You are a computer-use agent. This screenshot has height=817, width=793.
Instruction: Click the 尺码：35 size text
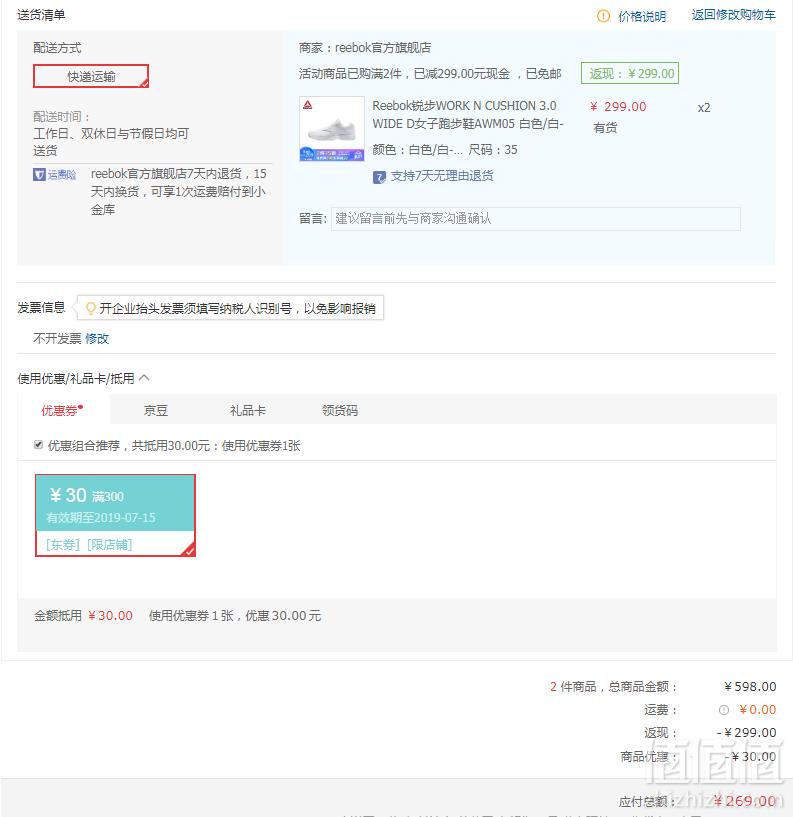493,150
